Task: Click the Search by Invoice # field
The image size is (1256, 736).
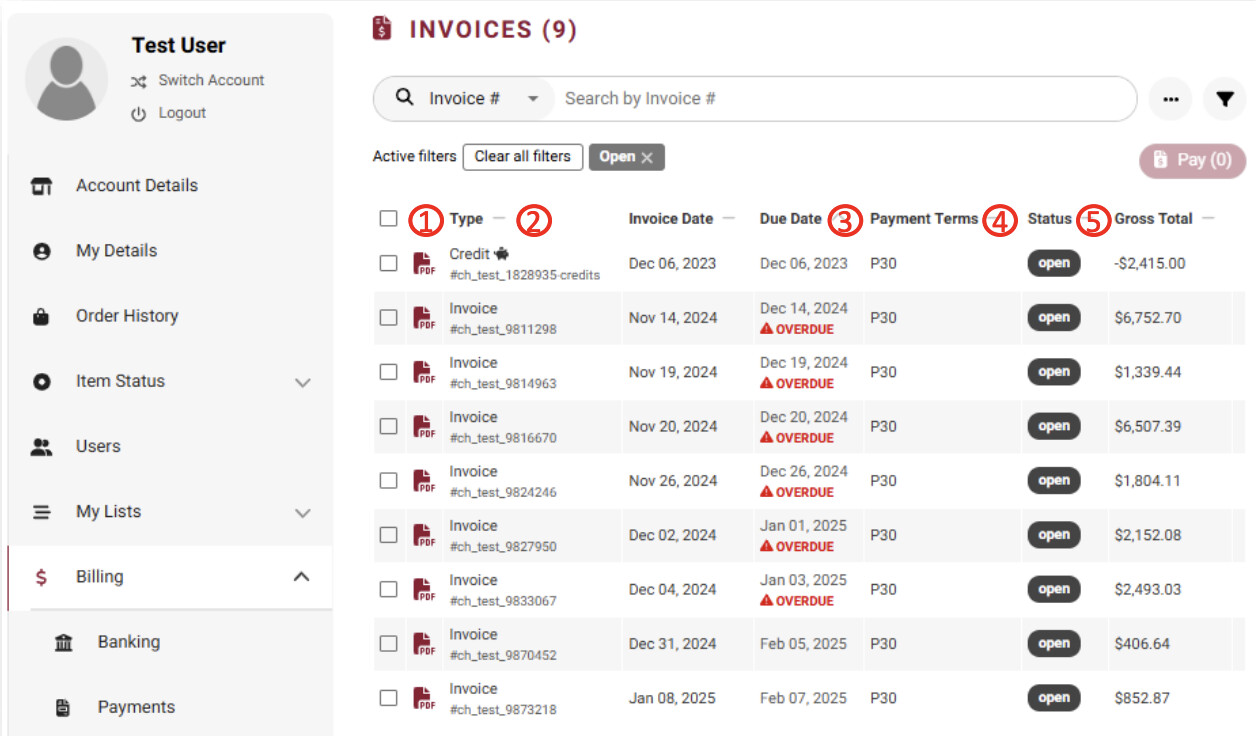Action: click(840, 99)
